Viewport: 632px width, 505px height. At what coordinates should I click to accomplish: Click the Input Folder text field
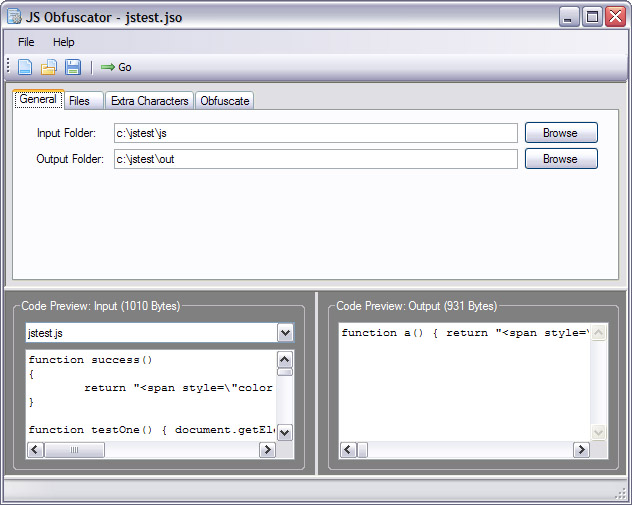click(316, 133)
